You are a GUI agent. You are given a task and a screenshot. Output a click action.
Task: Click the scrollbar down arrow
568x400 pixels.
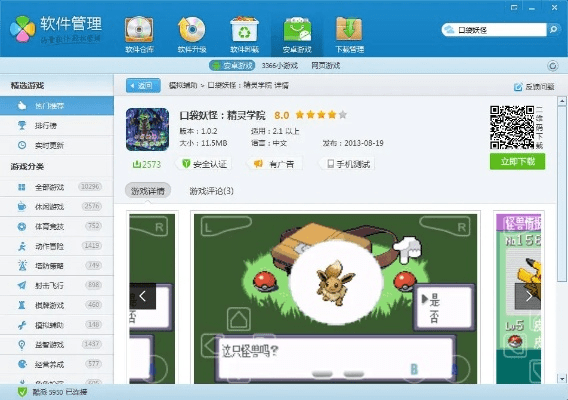pyautogui.click(x=562, y=379)
